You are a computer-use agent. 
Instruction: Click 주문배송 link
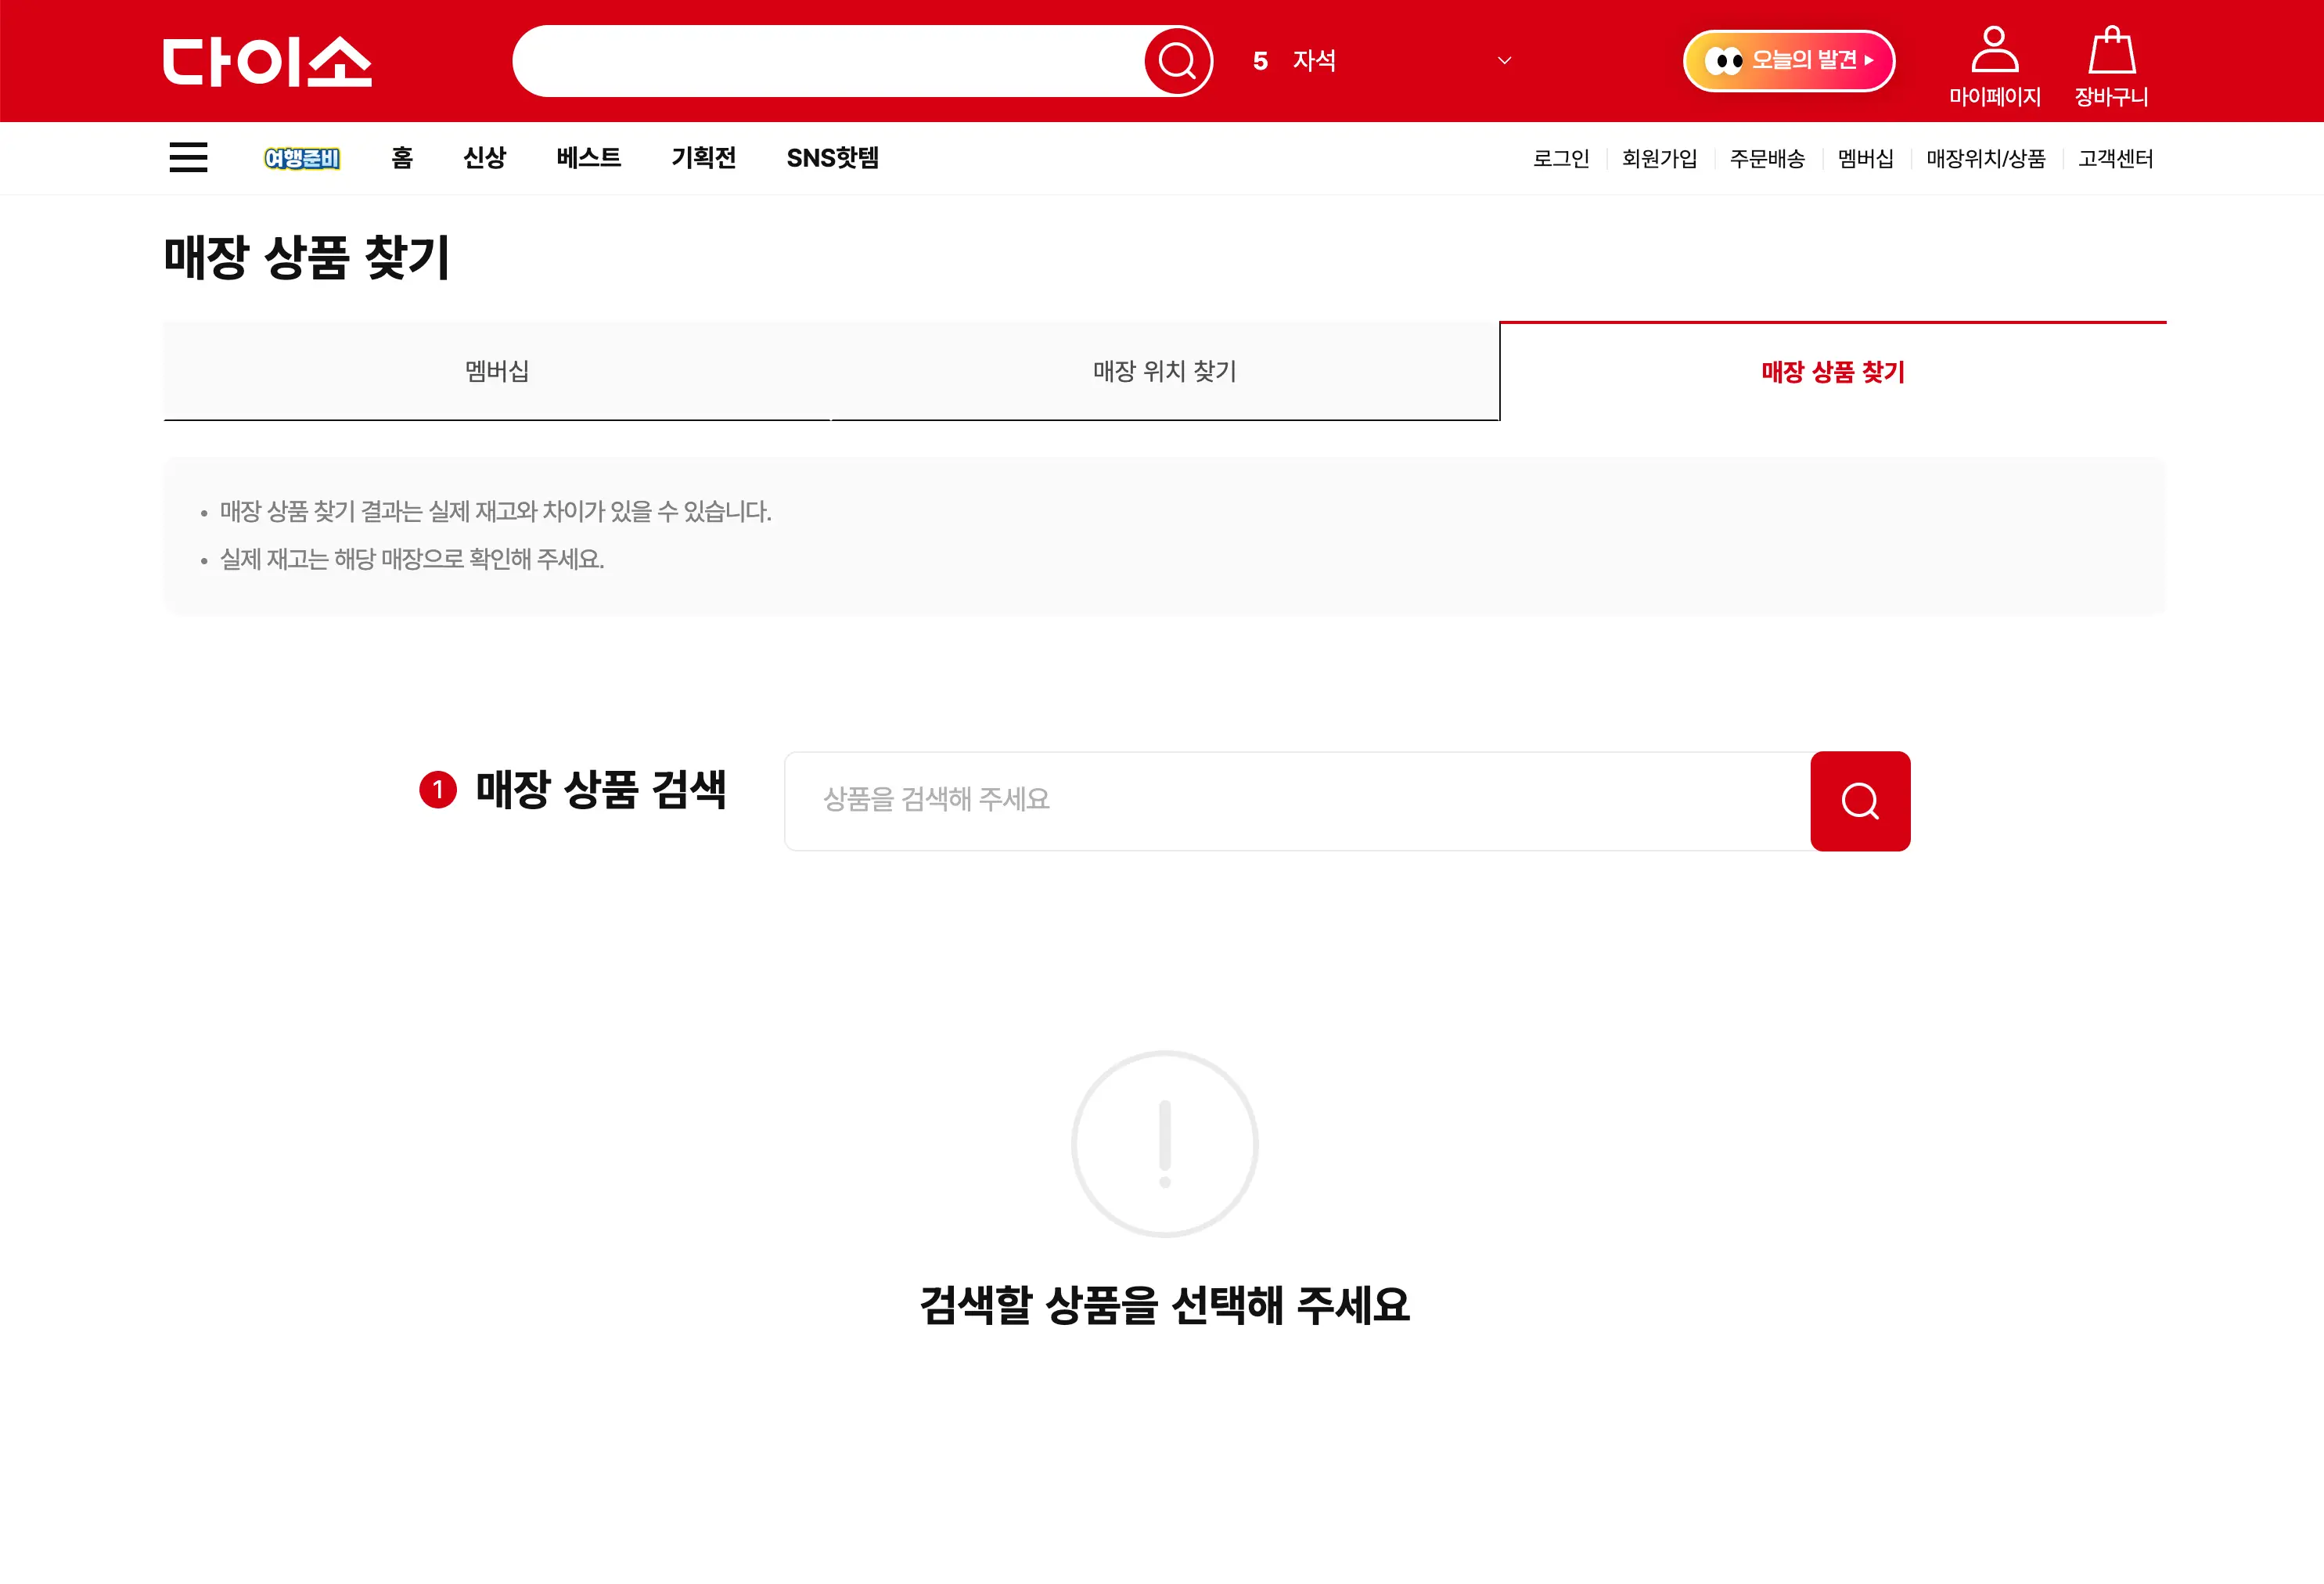[1767, 159]
